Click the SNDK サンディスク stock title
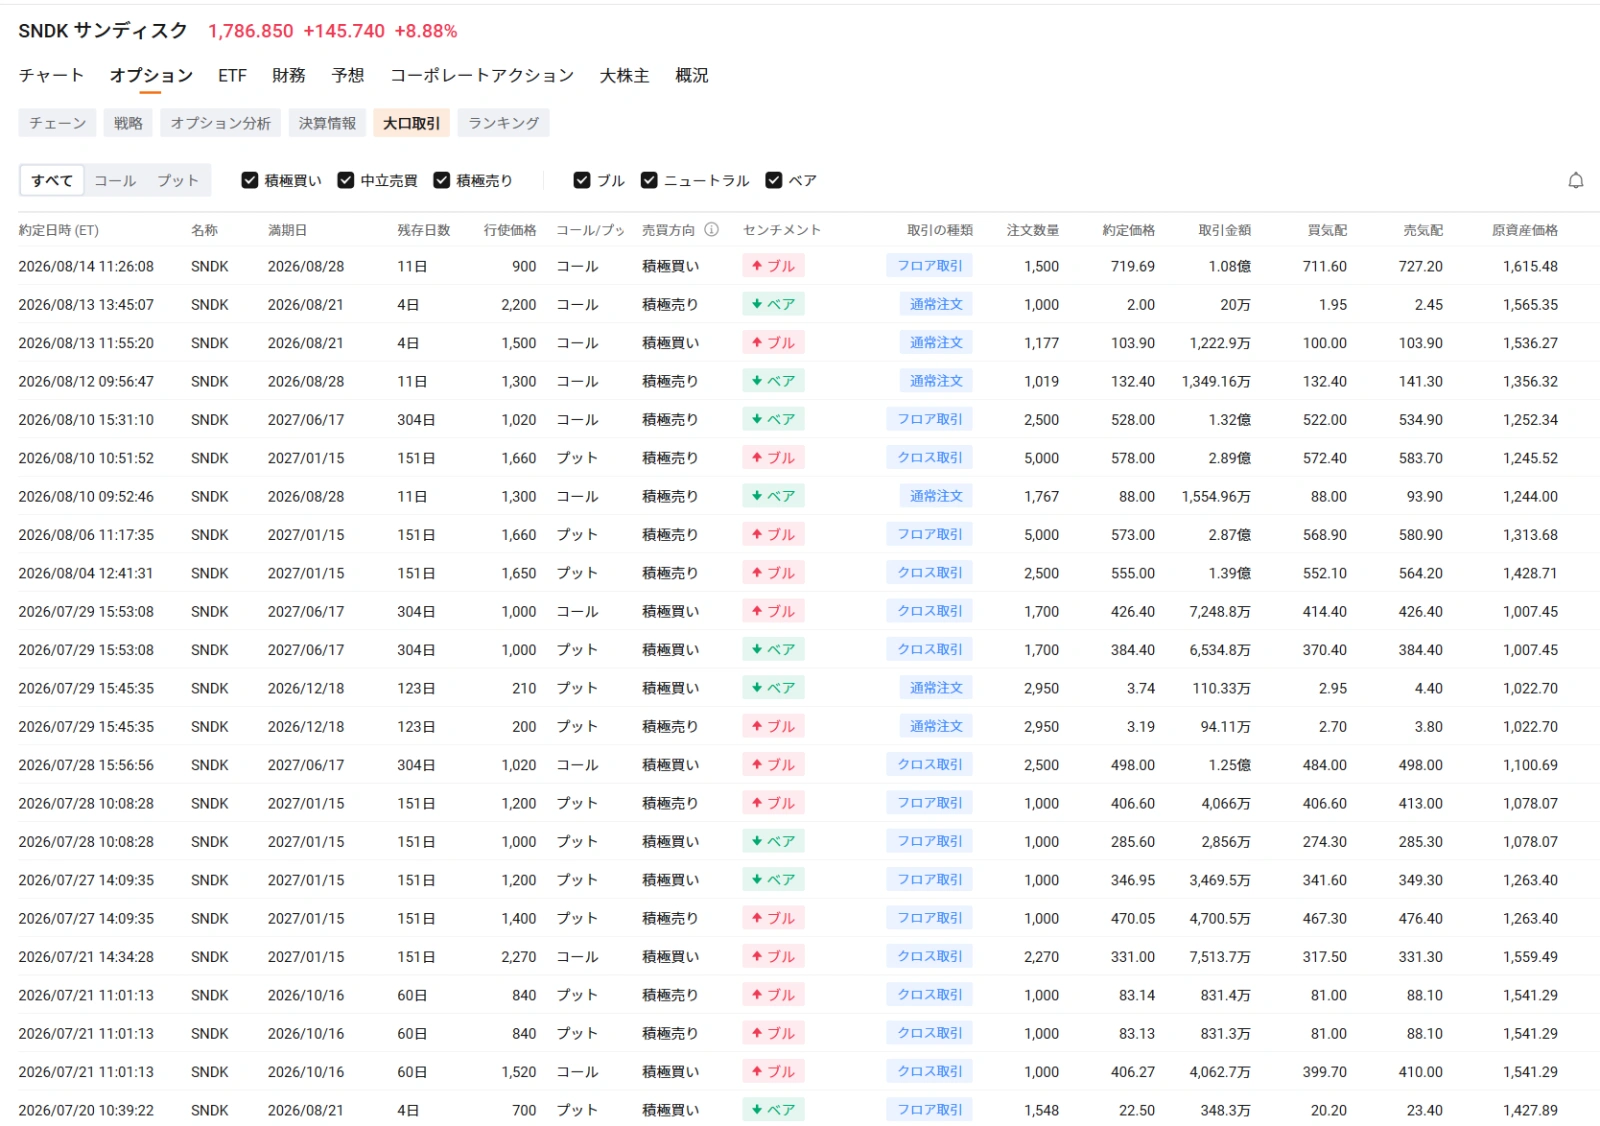Screen dimensions: 1600x1126 tap(103, 31)
